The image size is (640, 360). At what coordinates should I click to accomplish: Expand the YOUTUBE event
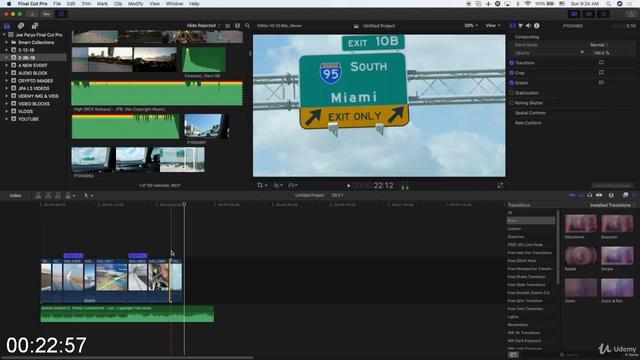(7, 119)
